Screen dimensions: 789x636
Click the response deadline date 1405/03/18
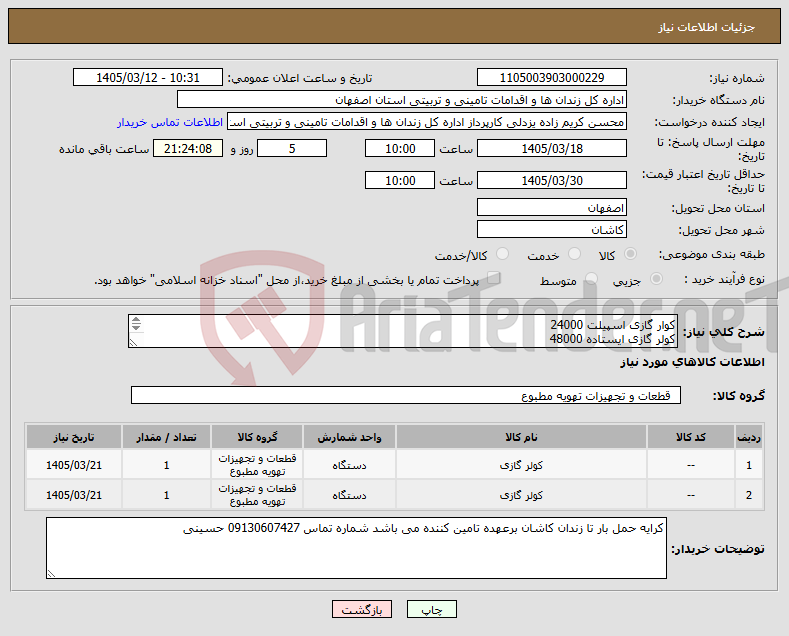coord(551,148)
